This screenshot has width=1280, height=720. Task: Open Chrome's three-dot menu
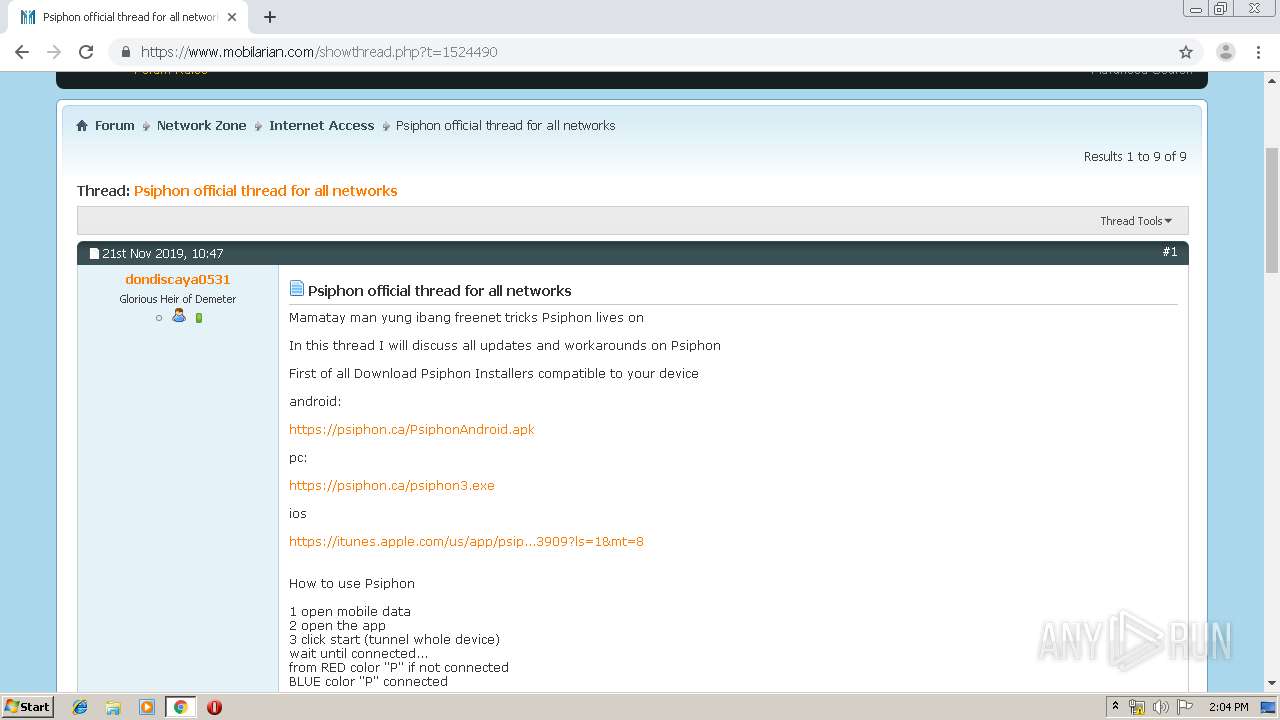point(1258,52)
